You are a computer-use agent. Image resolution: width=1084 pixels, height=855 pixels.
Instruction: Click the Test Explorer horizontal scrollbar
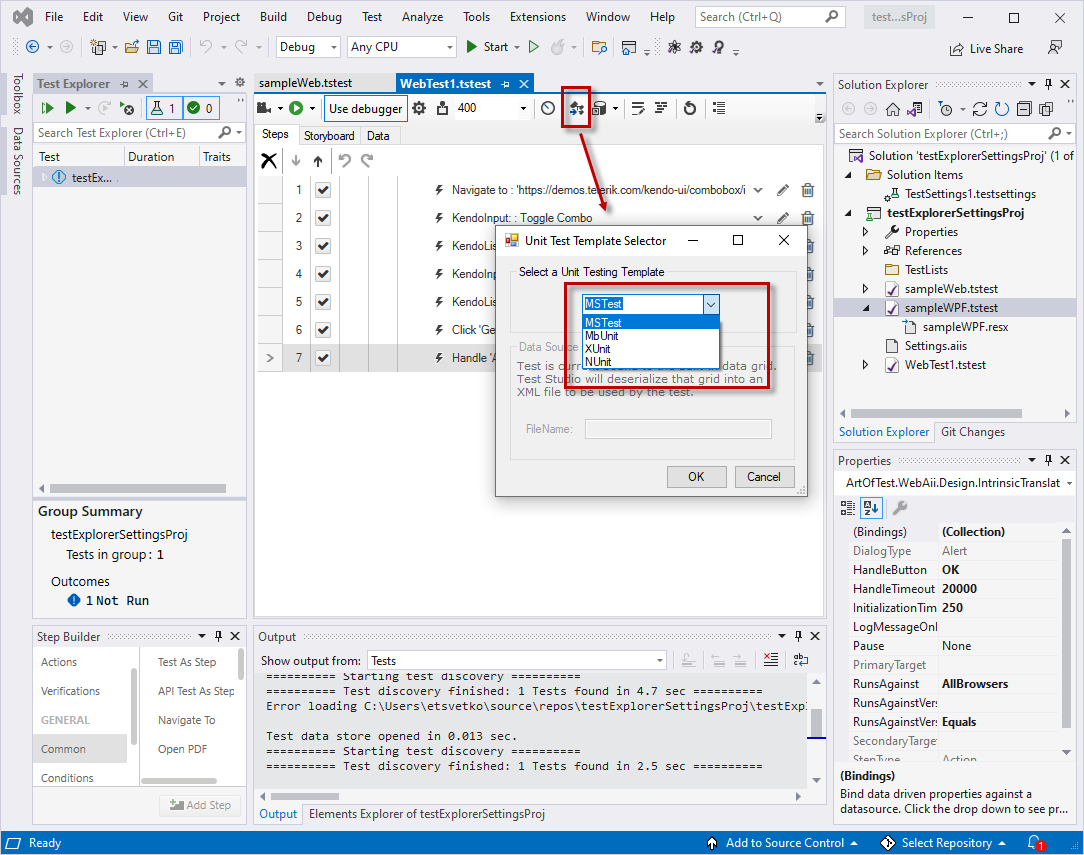tap(138, 489)
